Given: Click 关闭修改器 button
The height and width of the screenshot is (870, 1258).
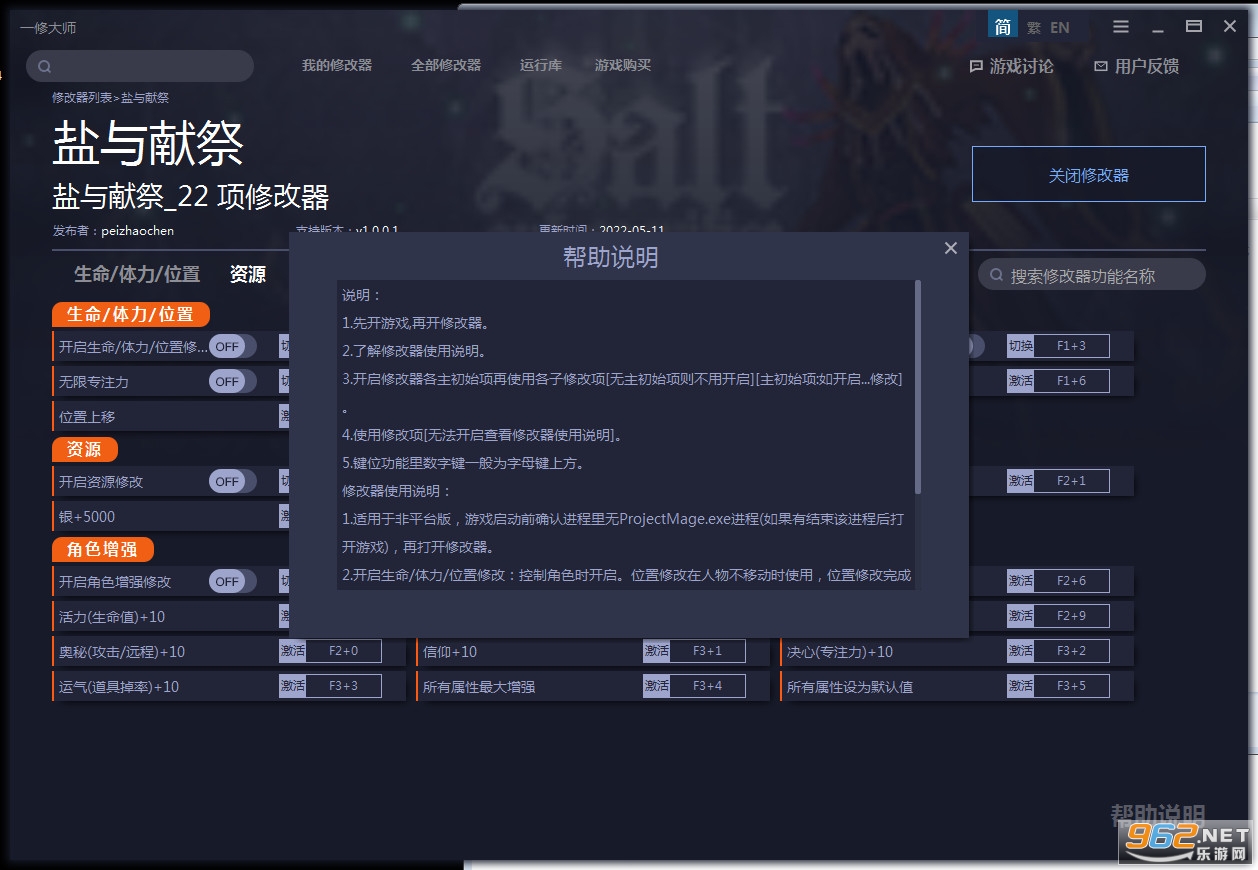Looking at the screenshot, I should (1089, 174).
